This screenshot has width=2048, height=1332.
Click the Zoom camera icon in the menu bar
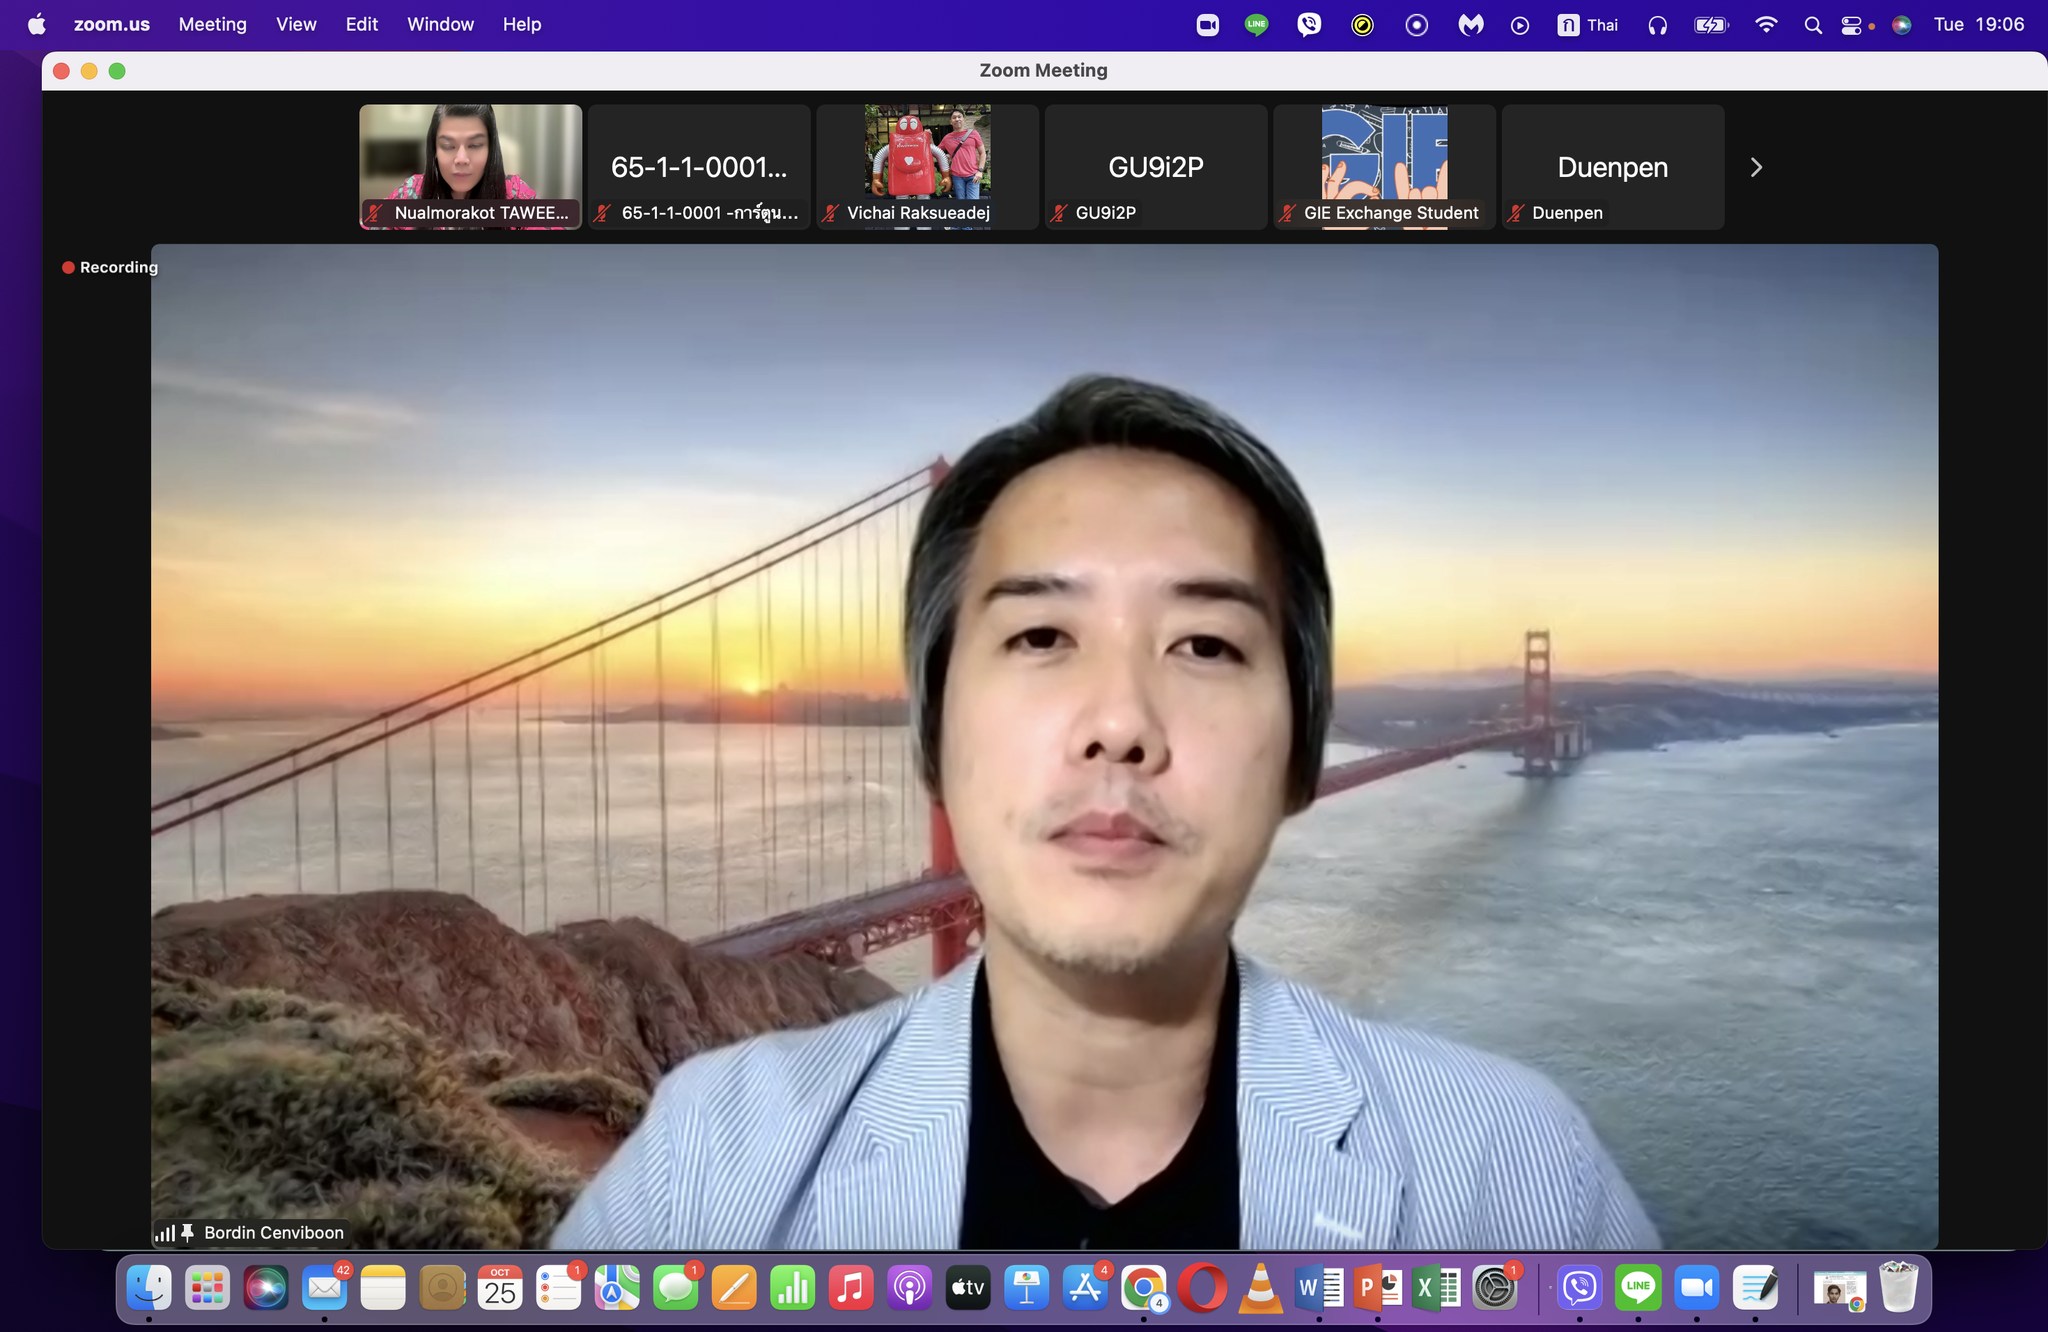coord(1207,25)
